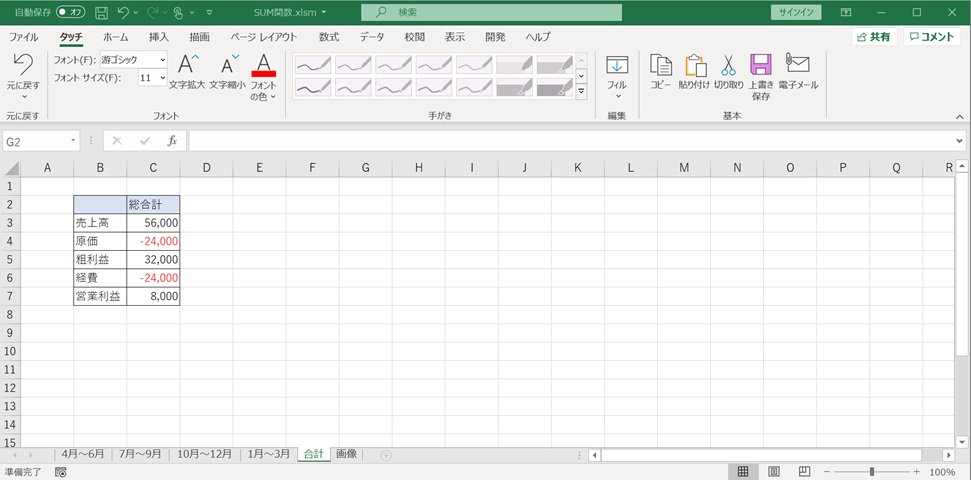Click the 文字拡大 enlarge font icon
The height and width of the screenshot is (482, 971).
[x=187, y=66]
